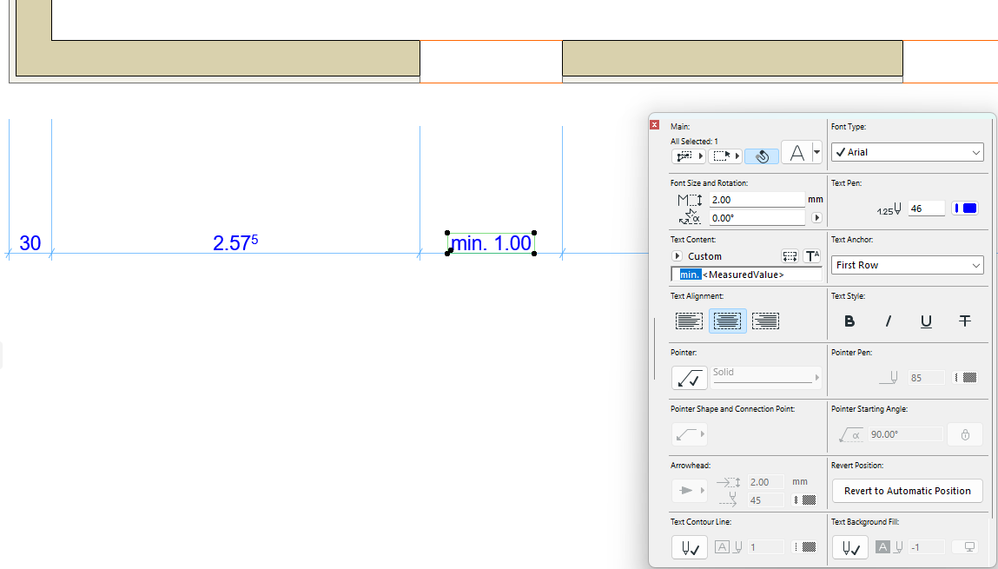This screenshot has height=569, width=998.
Task: Open the Arial font type dropdown
Action: [x=907, y=152]
